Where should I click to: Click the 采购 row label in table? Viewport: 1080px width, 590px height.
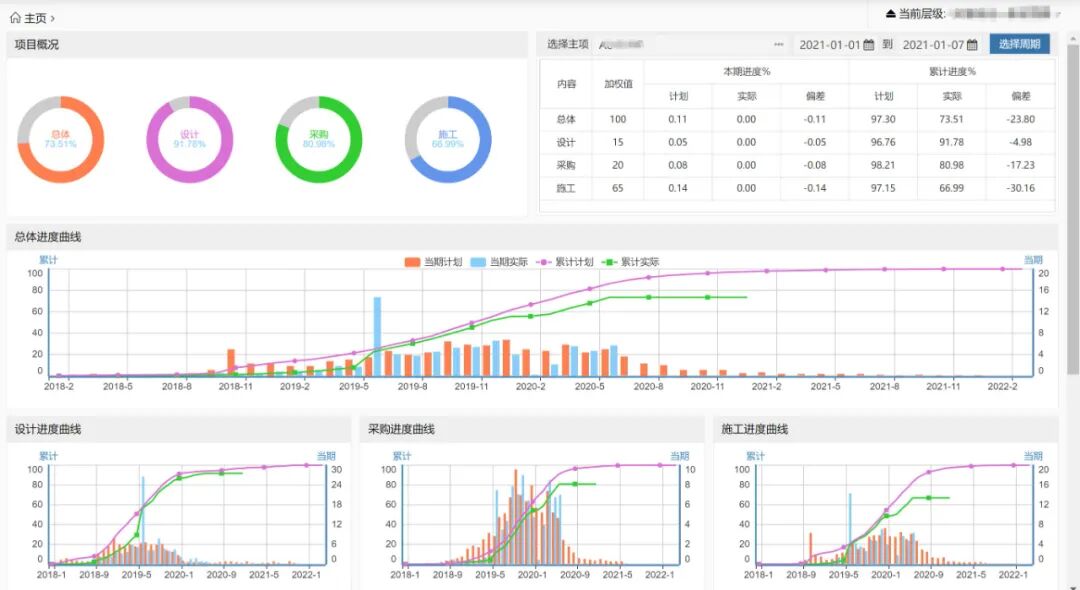click(566, 165)
